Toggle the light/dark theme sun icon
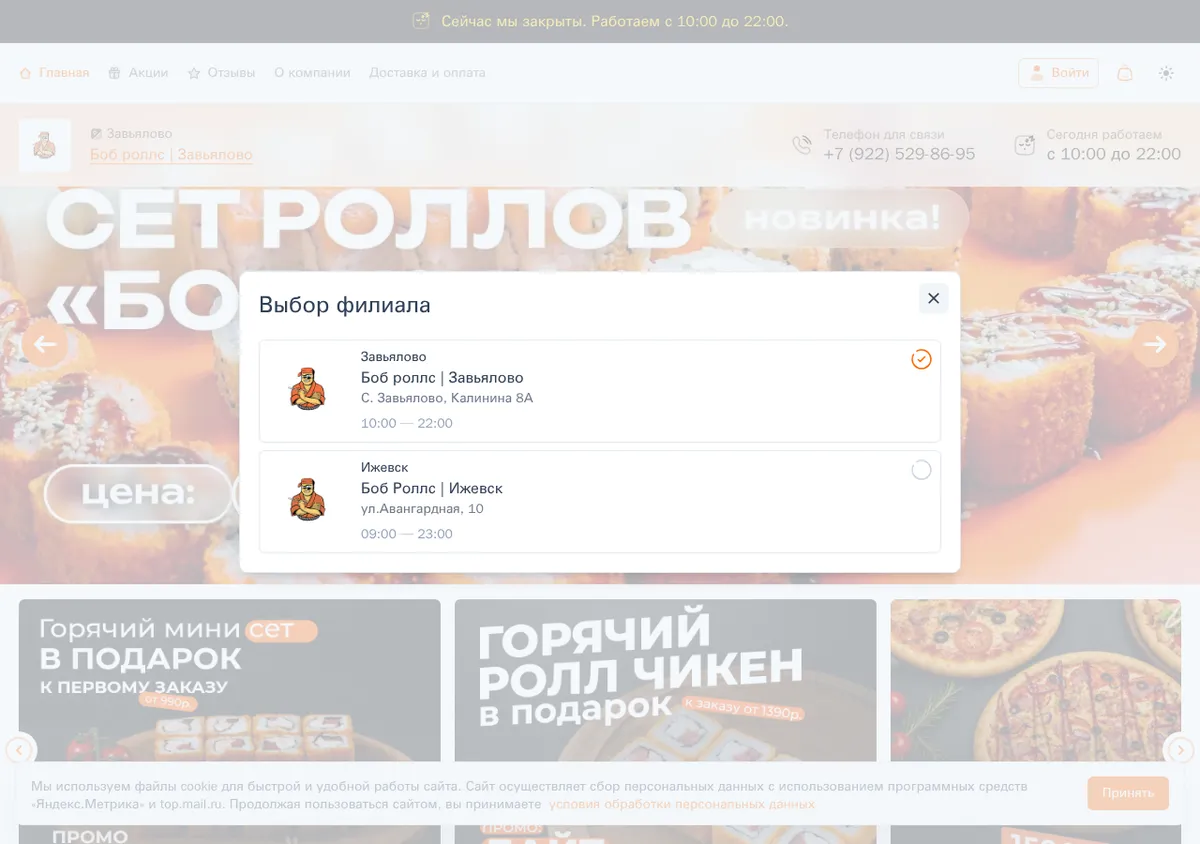This screenshot has height=844, width=1200. tap(1166, 73)
